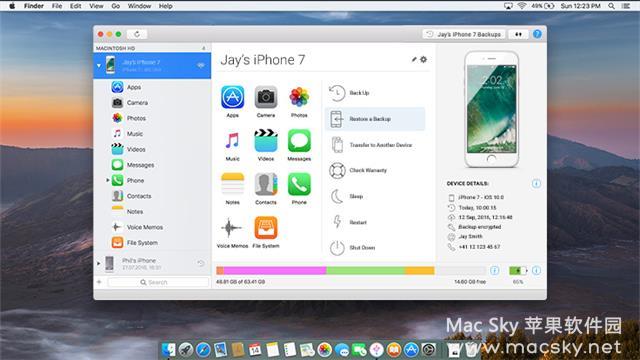Open Safari from the Dock
This screenshot has width=640, height=360.
203,349
